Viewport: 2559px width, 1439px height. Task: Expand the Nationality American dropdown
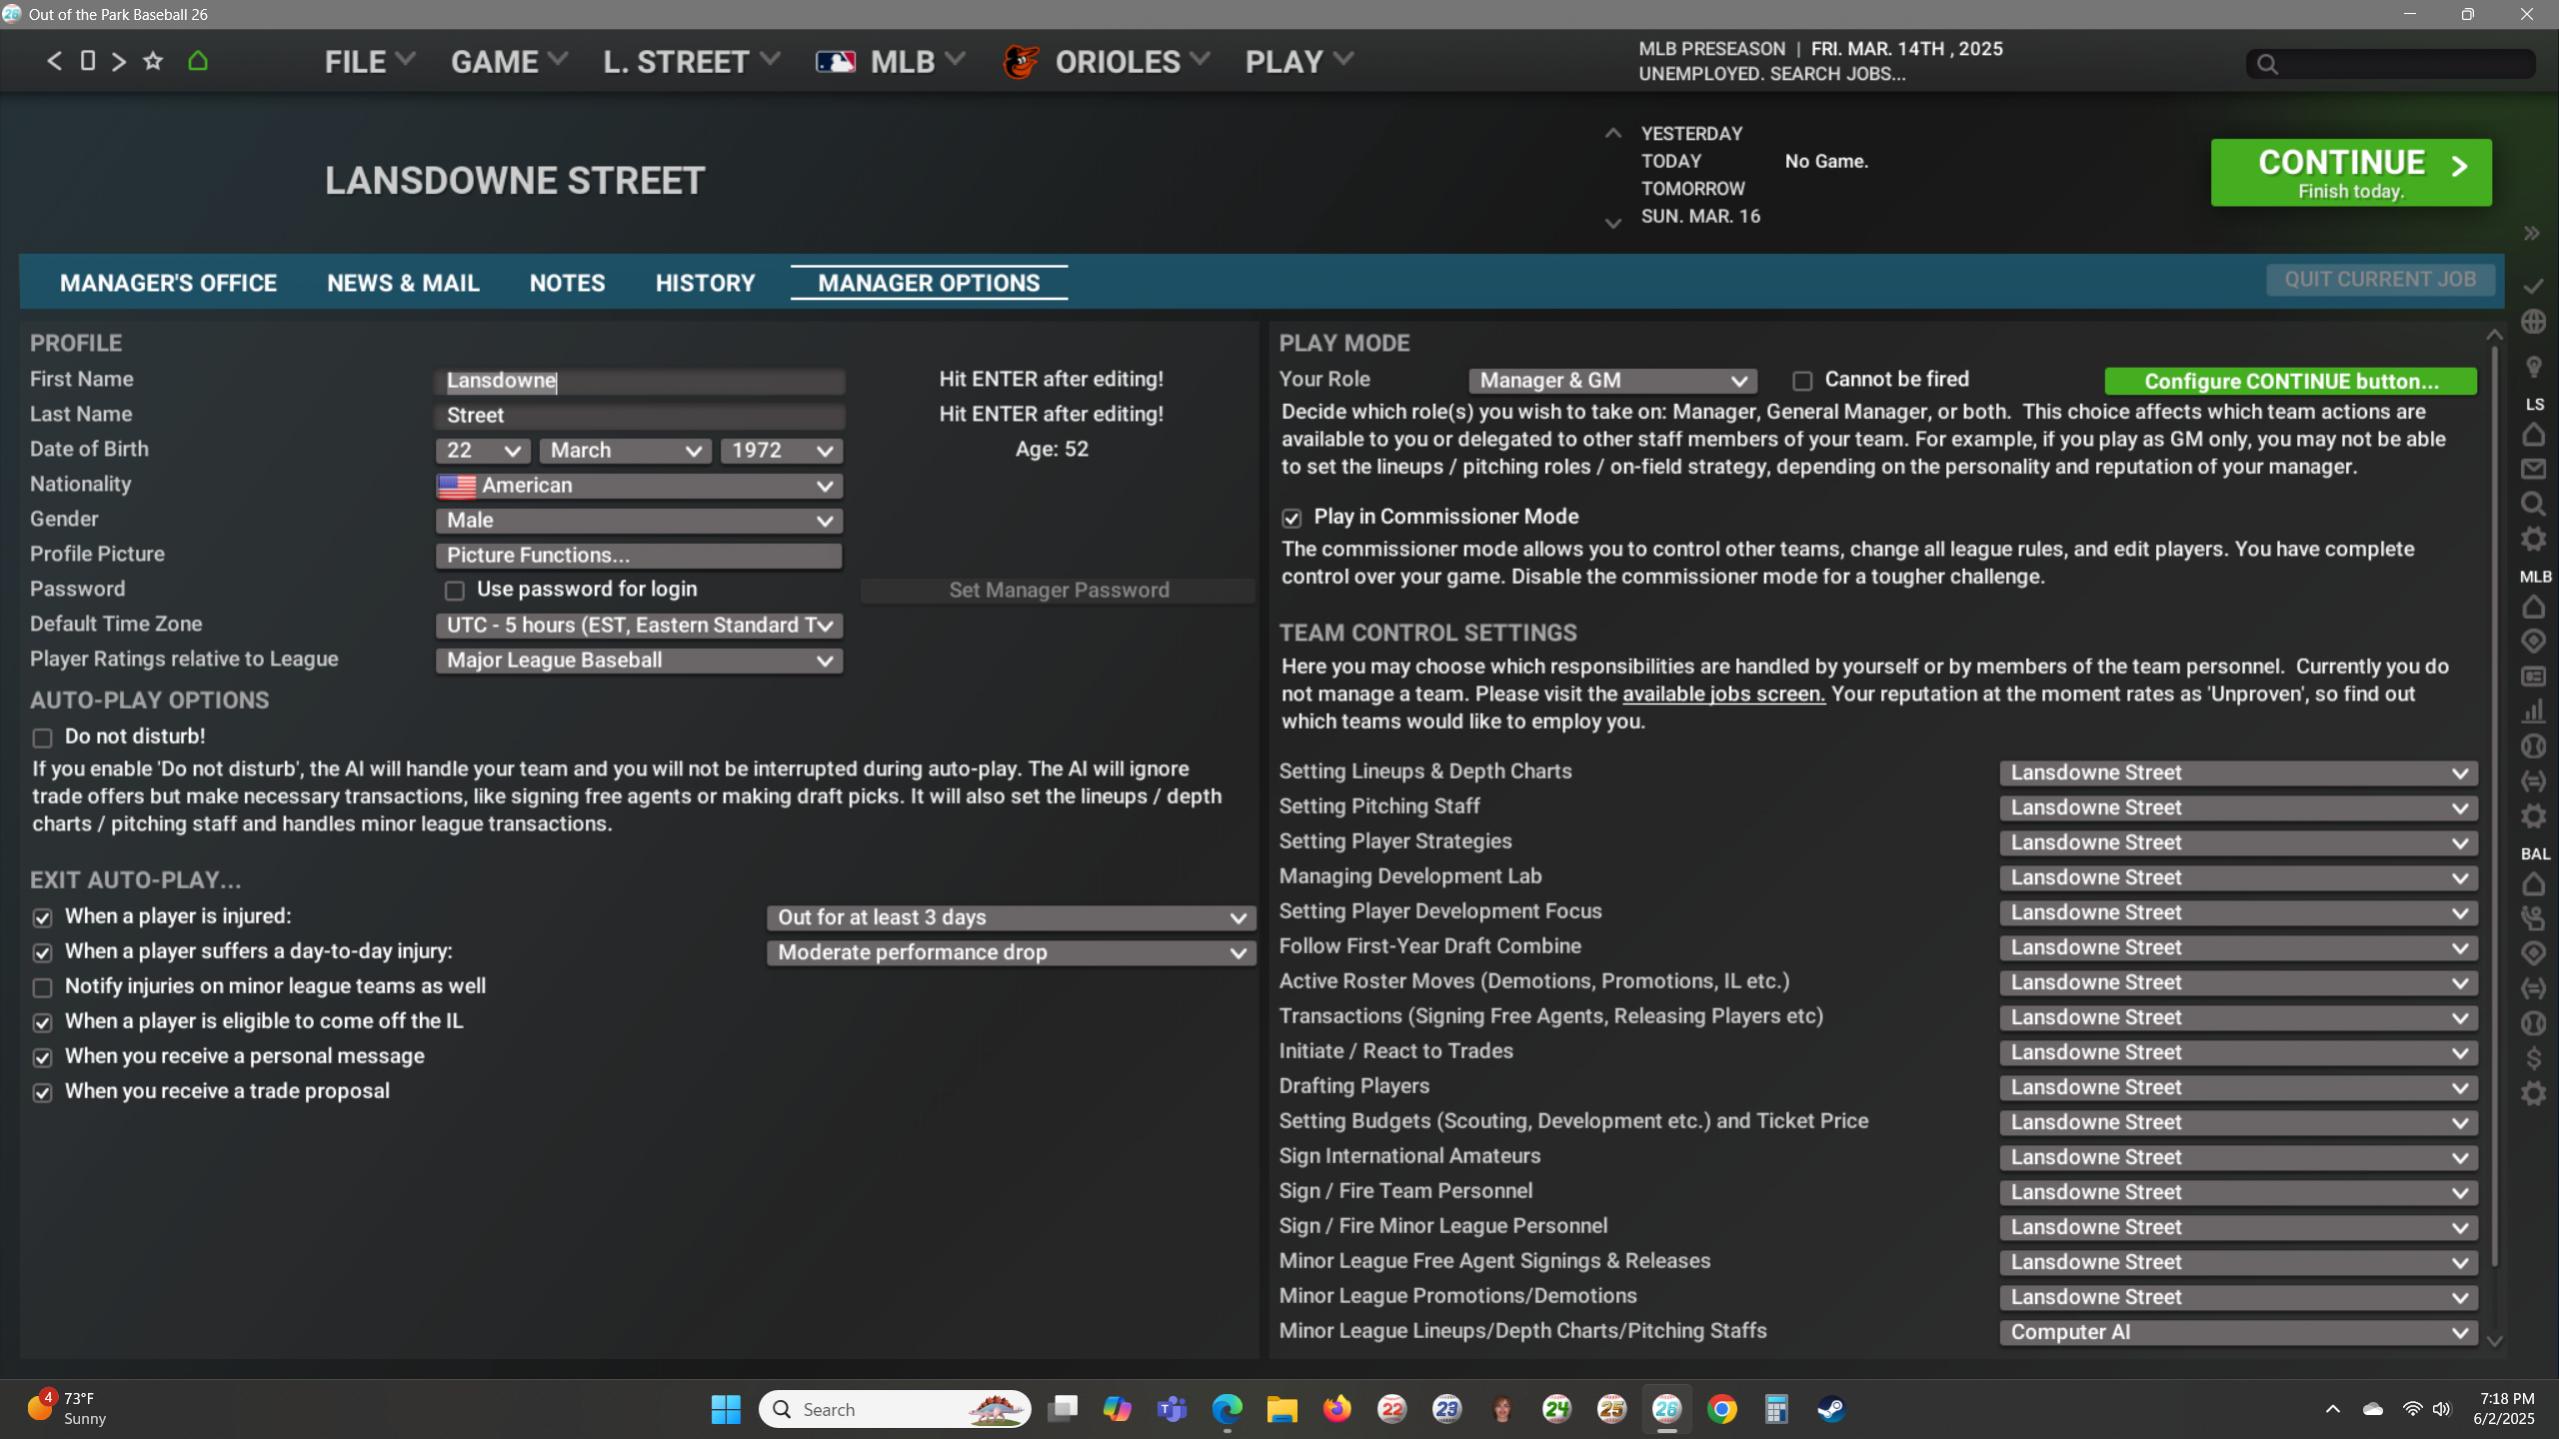click(x=639, y=486)
